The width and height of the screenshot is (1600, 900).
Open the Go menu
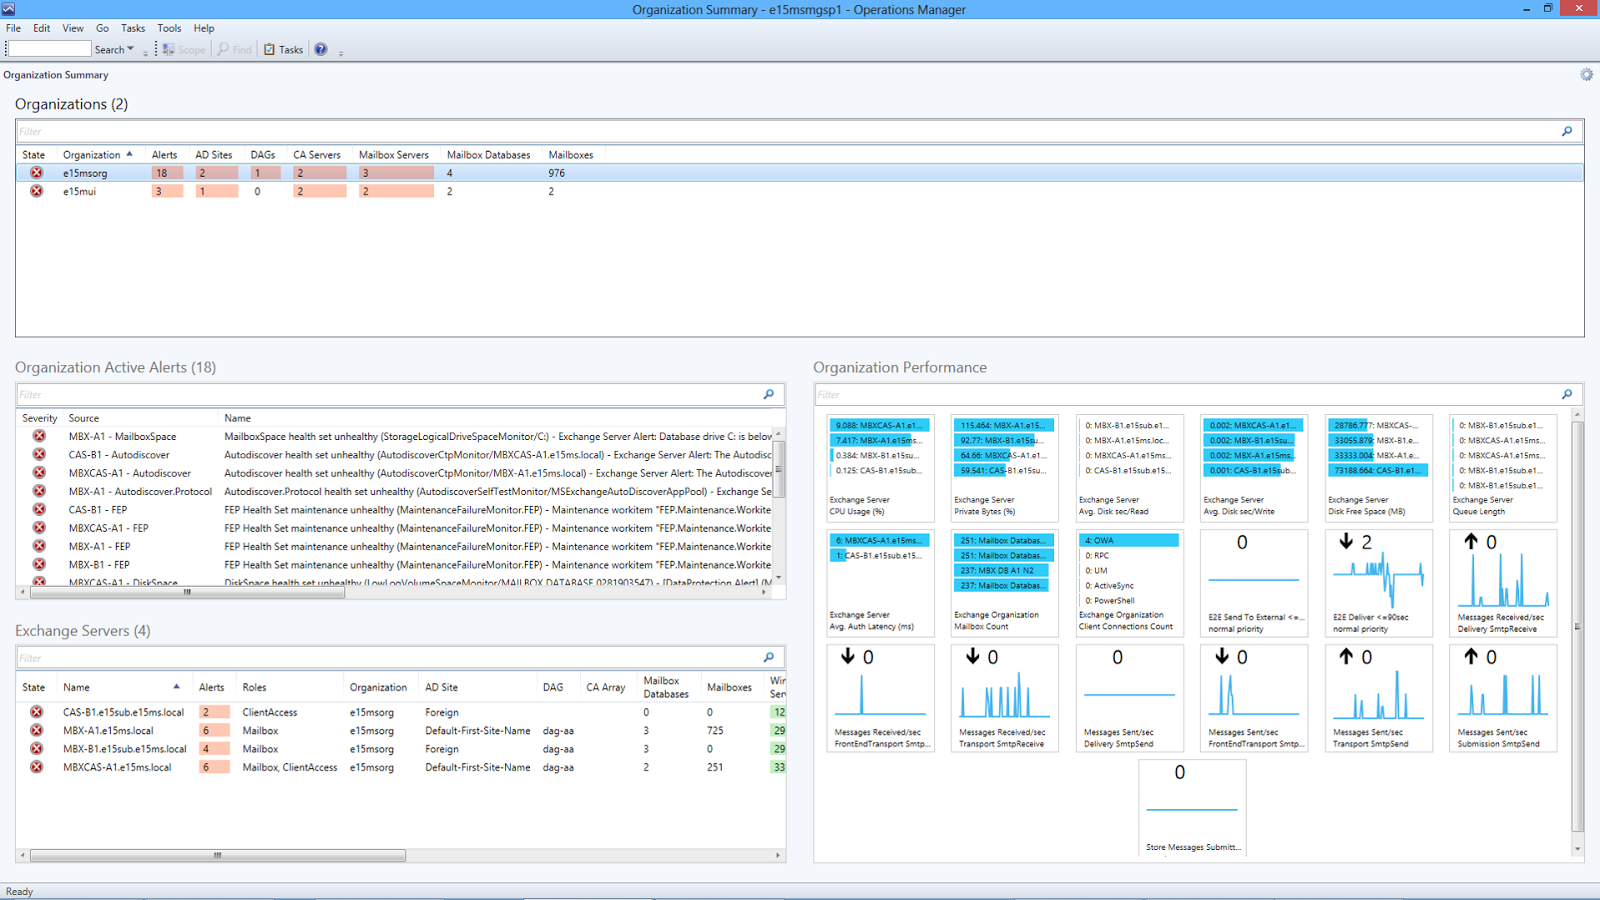(102, 28)
